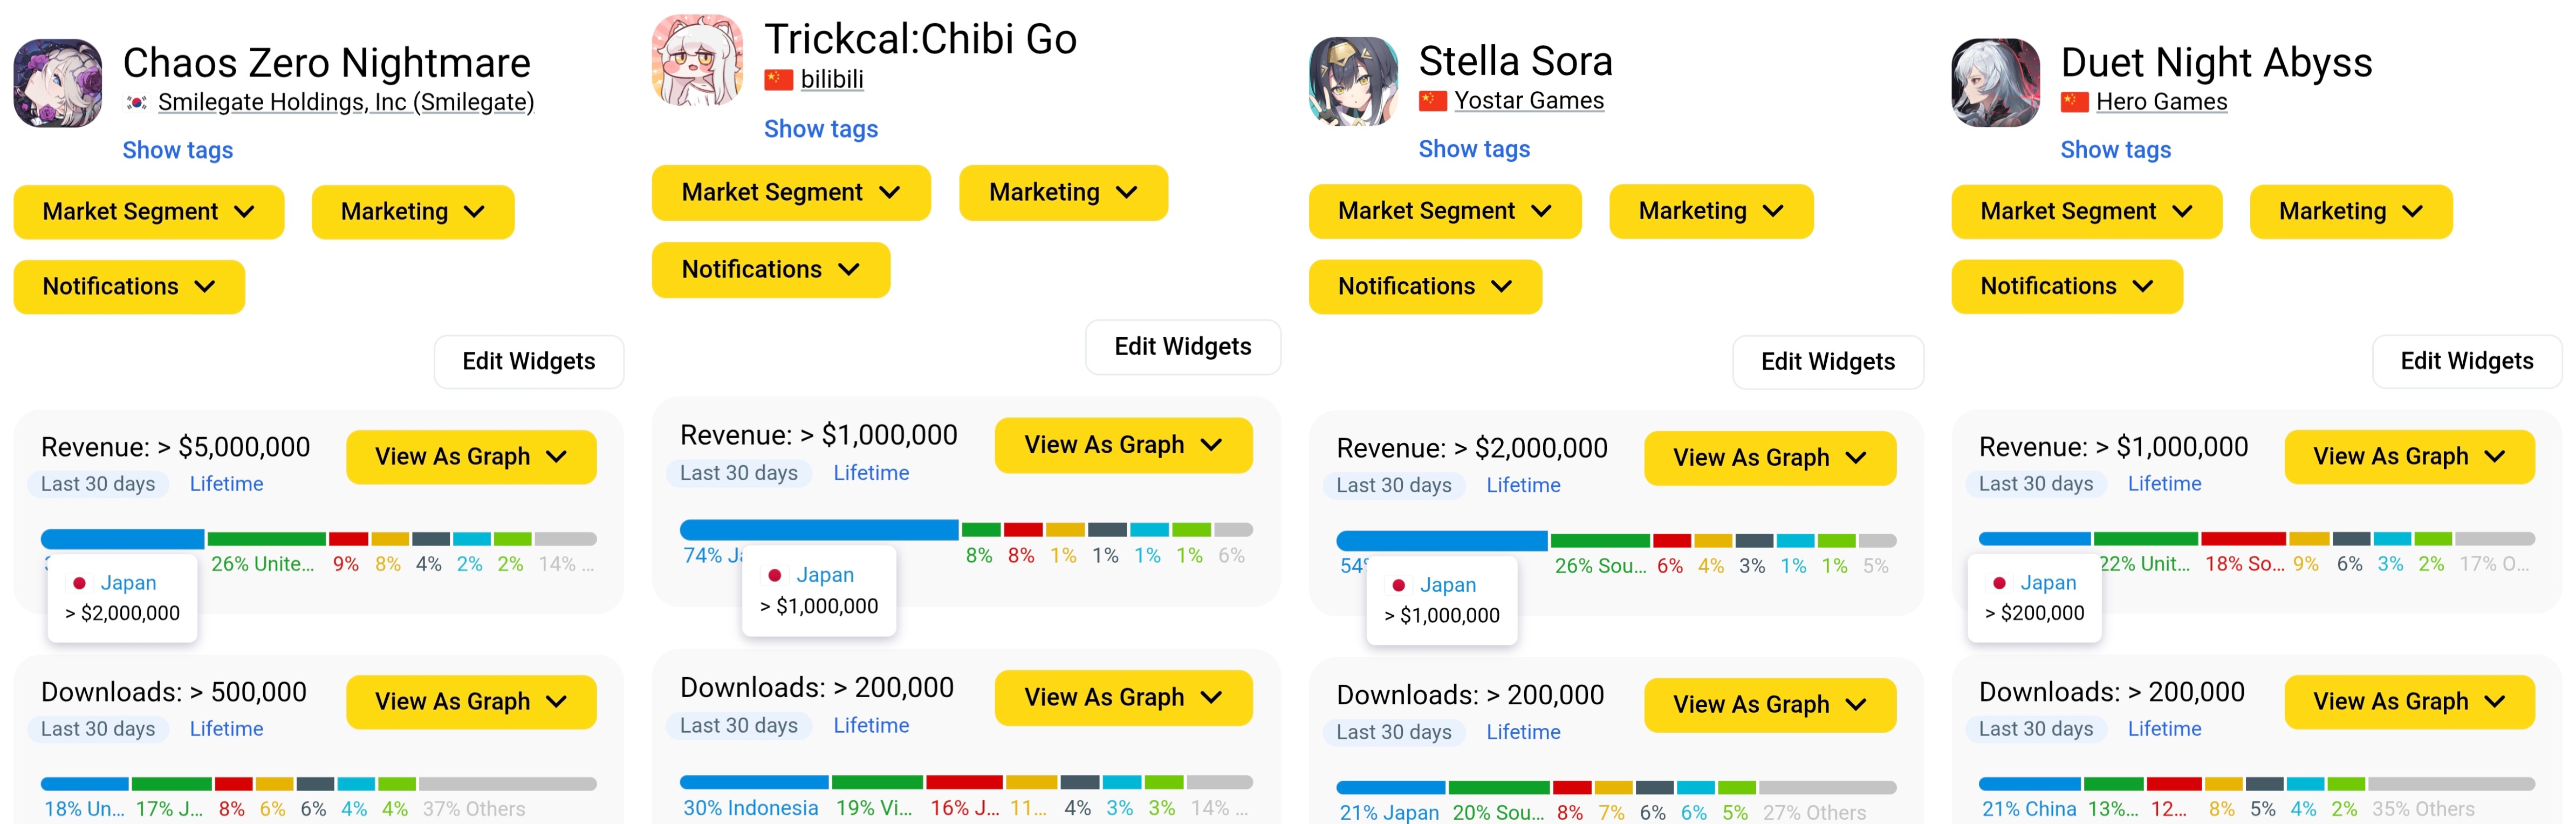The image size is (2576, 824).
Task: Open View As Graph menu for Duet Night Abyss downloads
Action: tap(2408, 702)
